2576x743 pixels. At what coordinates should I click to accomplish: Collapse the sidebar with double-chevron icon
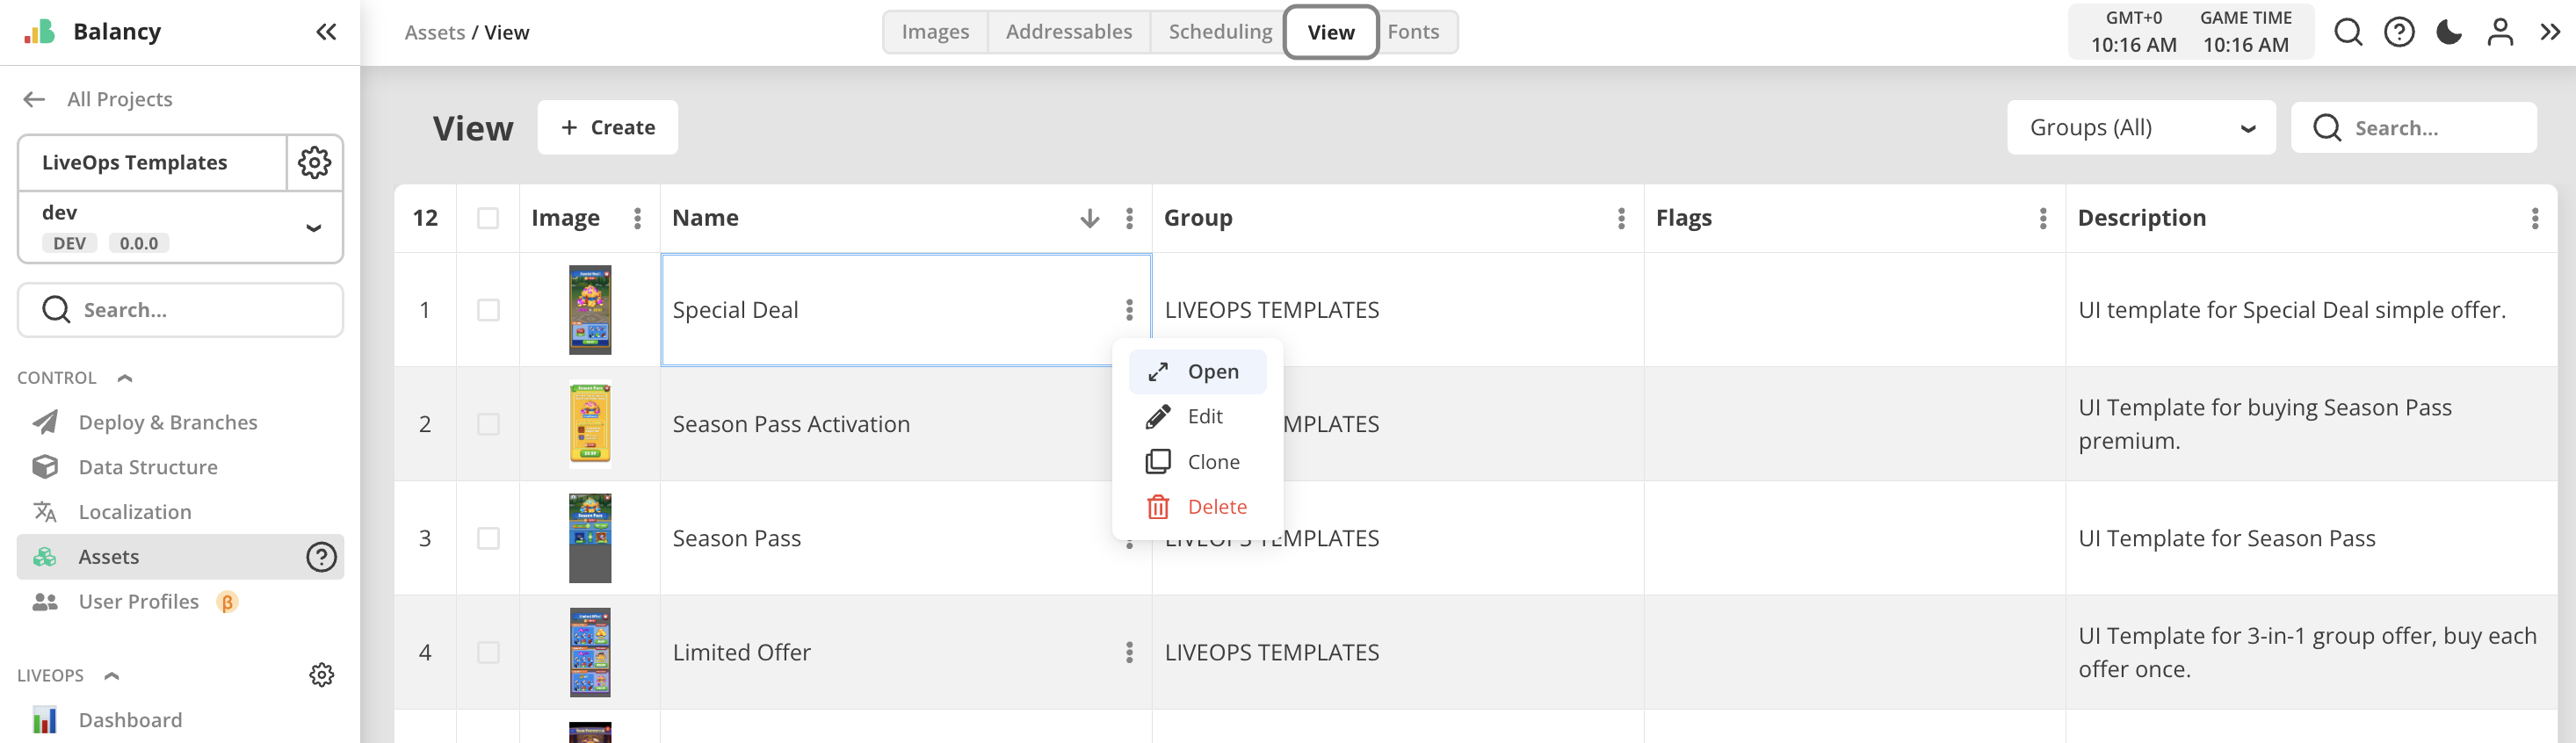326,32
